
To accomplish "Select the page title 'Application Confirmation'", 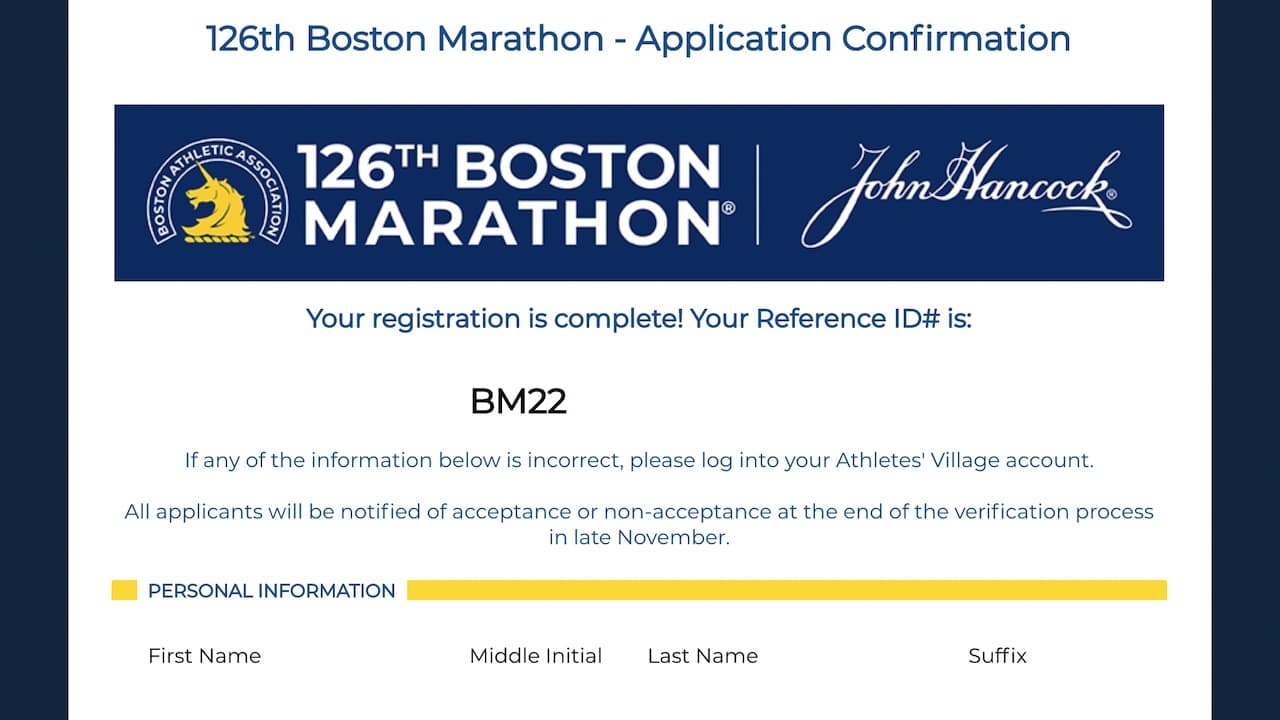I will (x=853, y=38).
